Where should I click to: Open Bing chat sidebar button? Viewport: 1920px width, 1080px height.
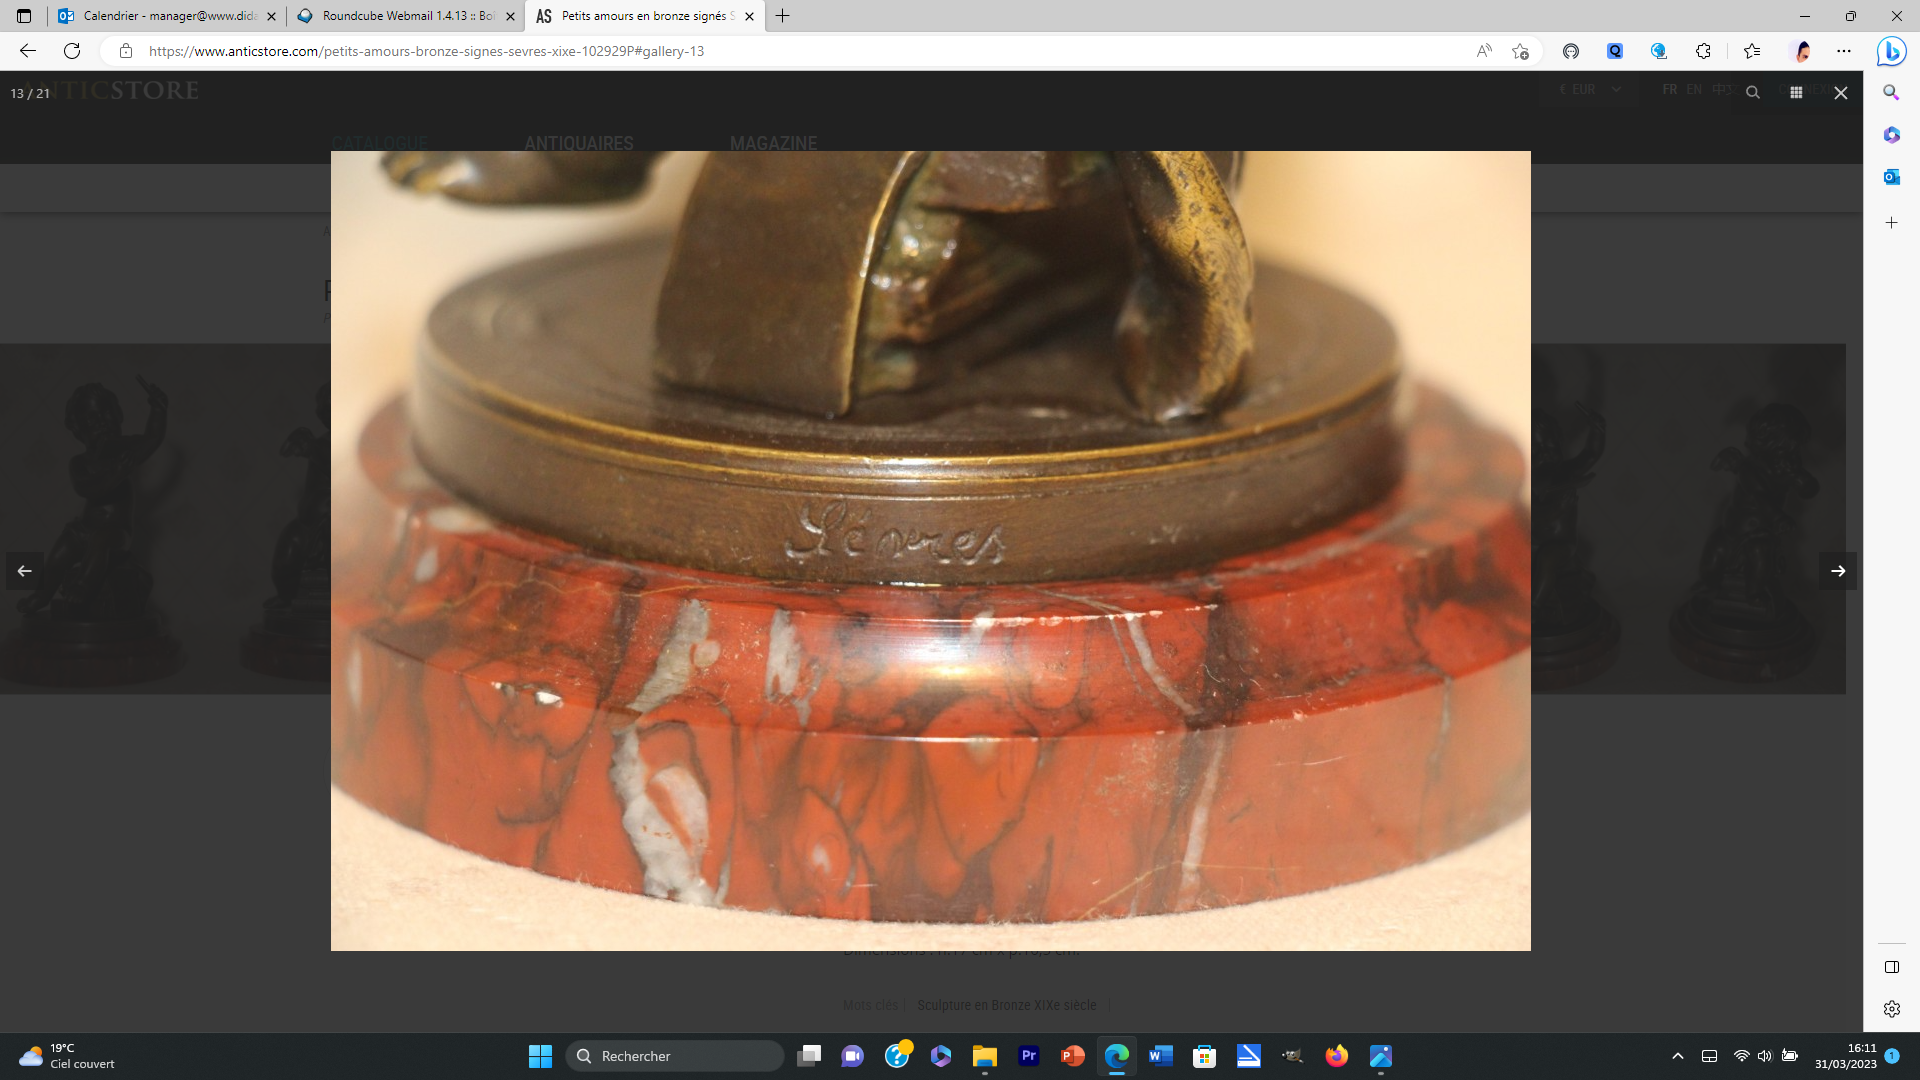coord(1891,51)
